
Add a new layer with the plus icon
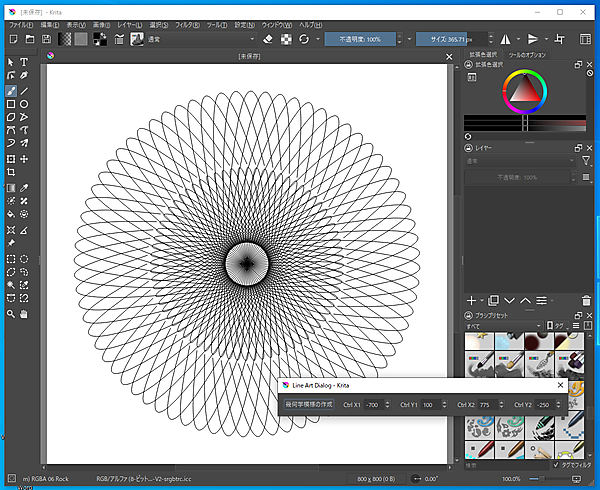(471, 300)
